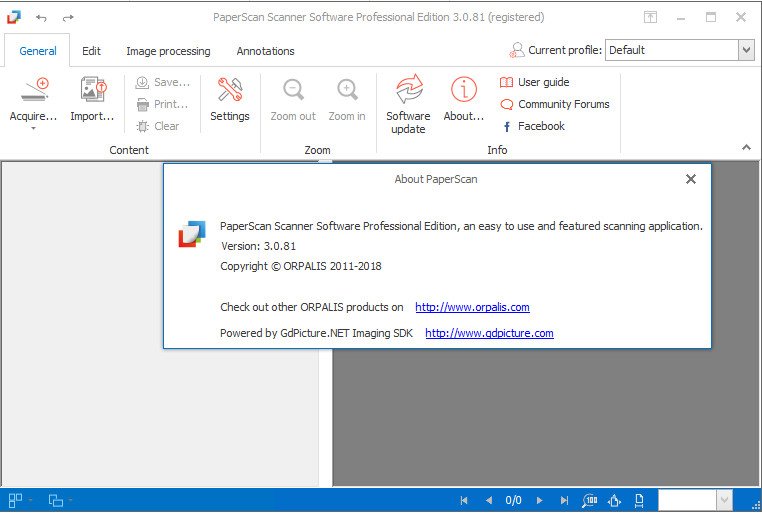This screenshot has height=513, width=762.
Task: Expand the Acquire dropdown arrow
Action: pyautogui.click(x=34, y=129)
